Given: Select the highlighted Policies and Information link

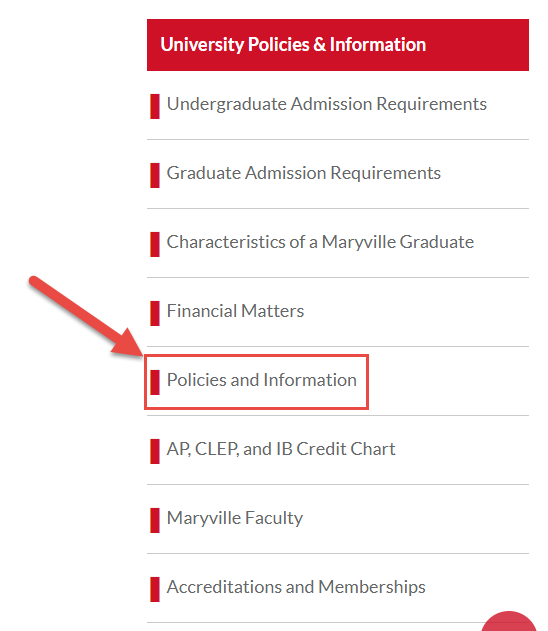Looking at the screenshot, I should [x=262, y=380].
